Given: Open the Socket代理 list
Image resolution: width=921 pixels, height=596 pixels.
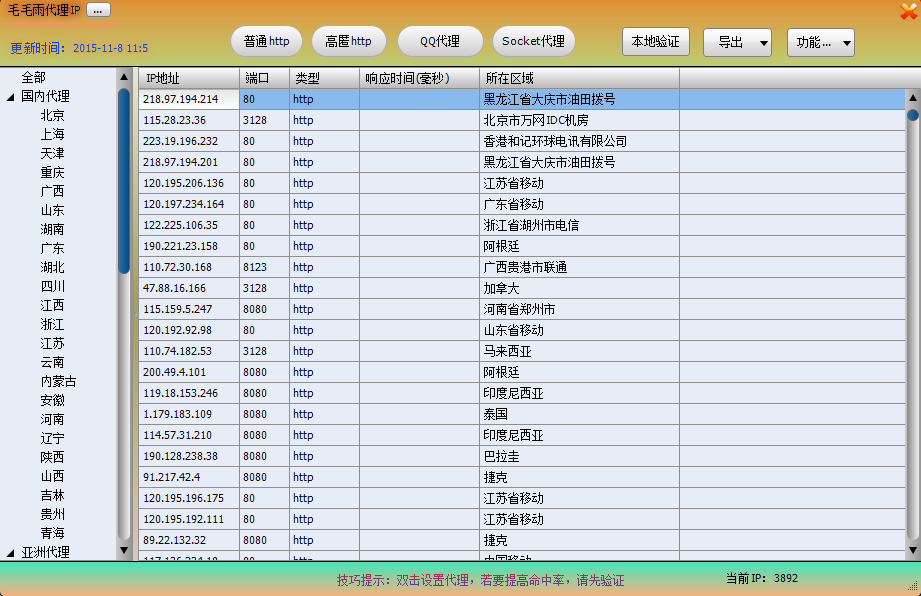Looking at the screenshot, I should coord(533,41).
